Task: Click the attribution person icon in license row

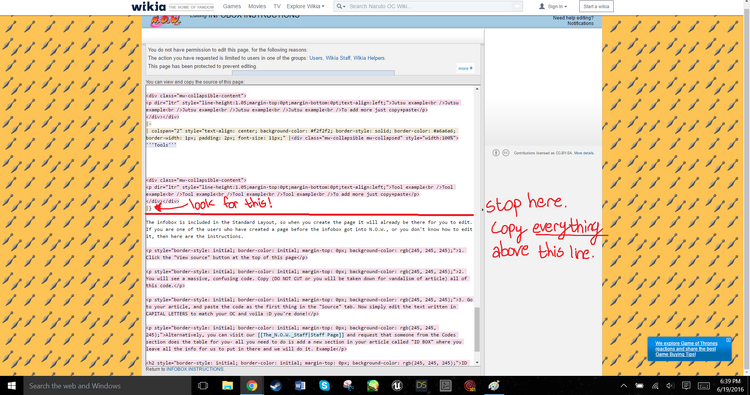Action: 496,153
